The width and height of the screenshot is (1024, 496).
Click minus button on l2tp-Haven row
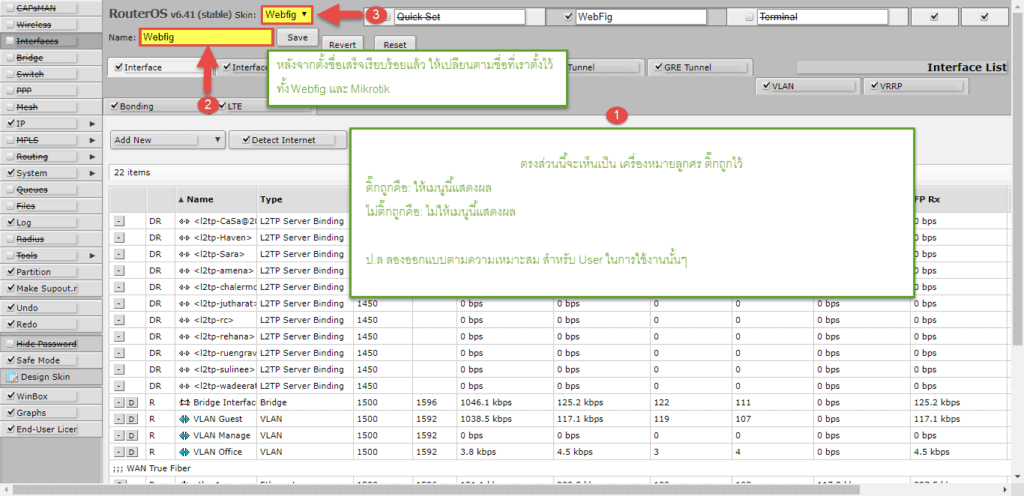[119, 238]
